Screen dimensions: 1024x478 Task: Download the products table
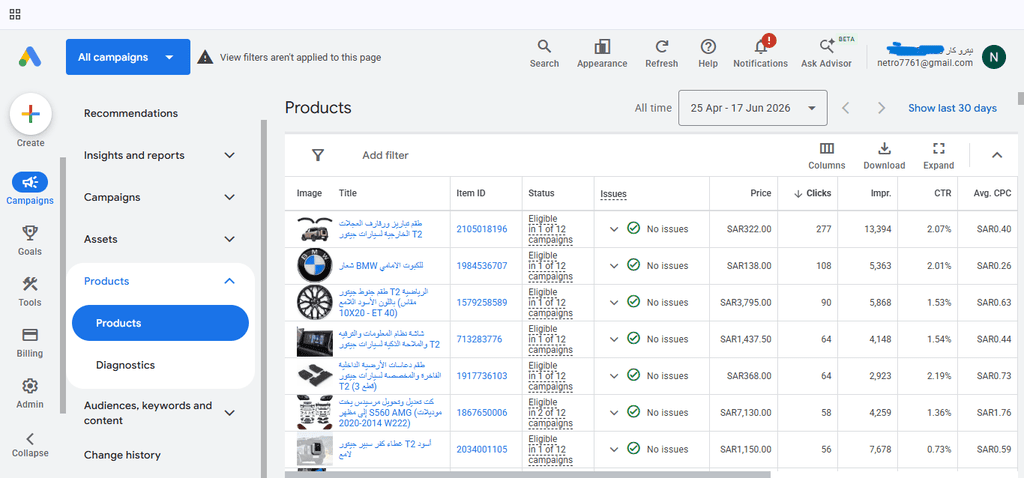884,155
